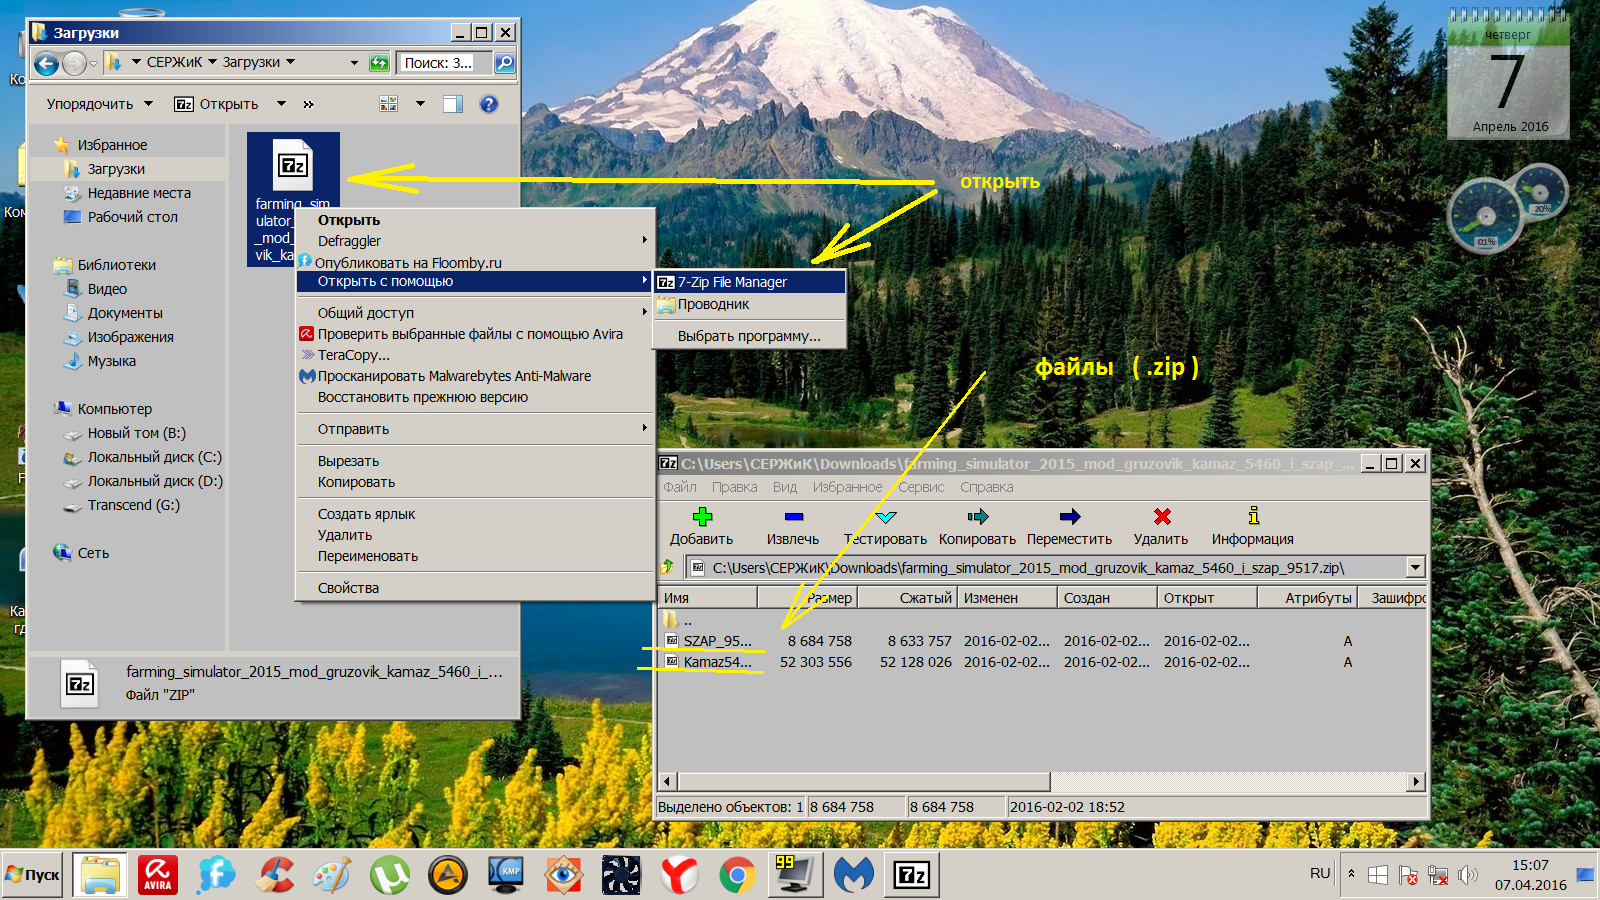Click the green Add (Добавить) plus icon
Viewport: 1600px width, 900px height.
(702, 517)
